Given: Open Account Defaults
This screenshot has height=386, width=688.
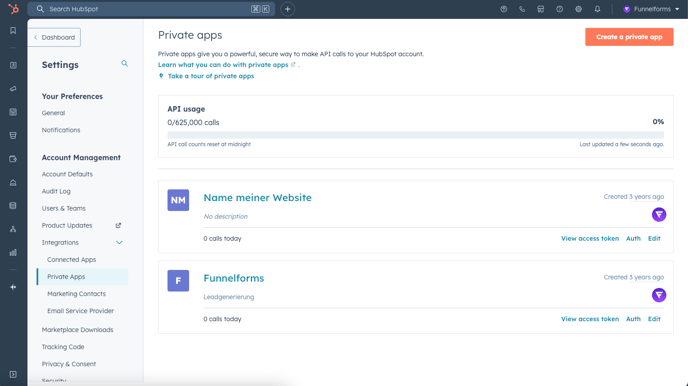Looking at the screenshot, I should coord(67,174).
